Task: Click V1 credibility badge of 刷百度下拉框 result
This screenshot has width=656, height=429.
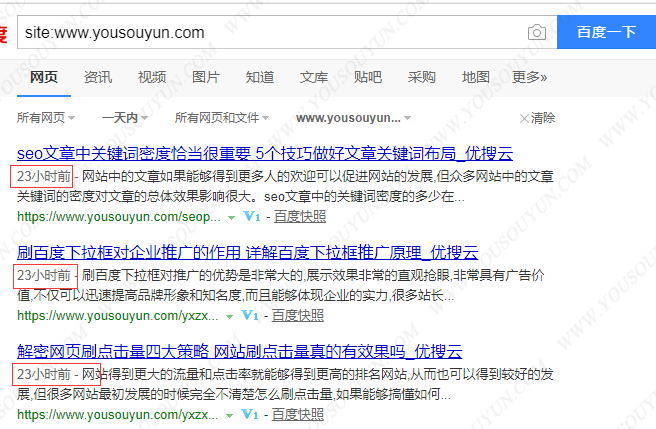Action: (250, 315)
